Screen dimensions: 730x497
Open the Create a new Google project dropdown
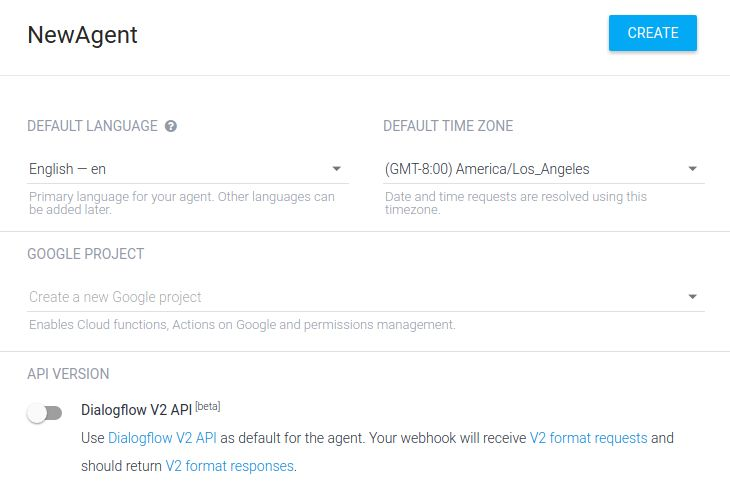pyautogui.click(x=366, y=297)
